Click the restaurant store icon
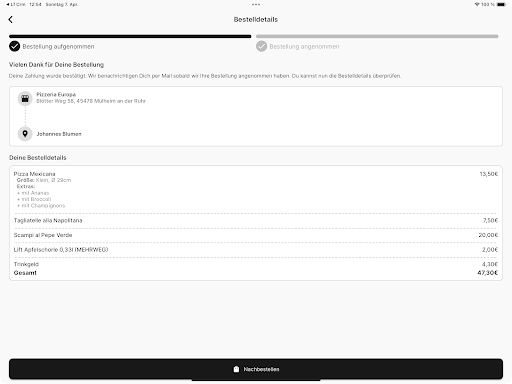512x384 pixels. click(25, 99)
